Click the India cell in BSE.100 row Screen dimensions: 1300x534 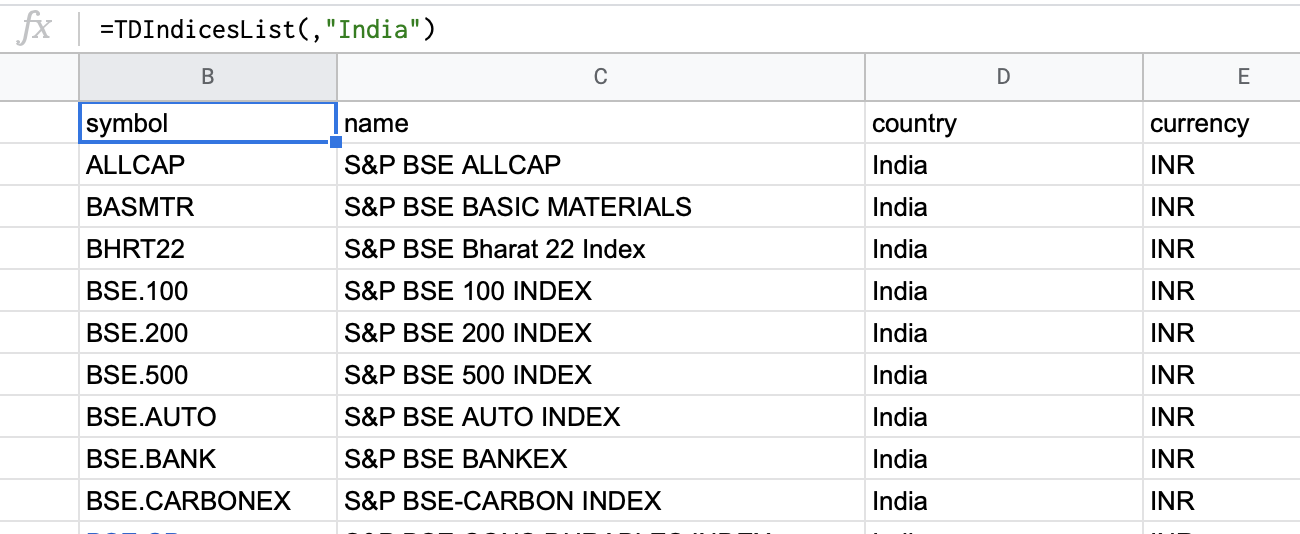1004,291
